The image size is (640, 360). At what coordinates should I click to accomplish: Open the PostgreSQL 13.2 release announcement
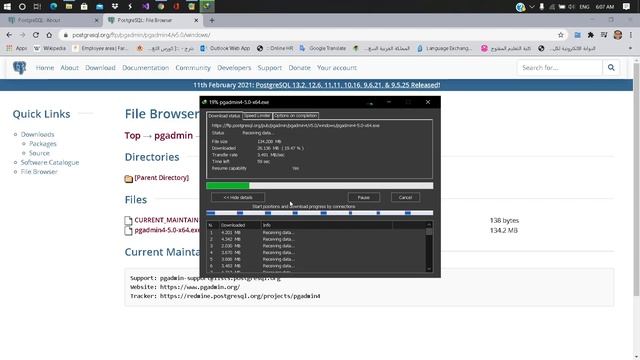click(348, 85)
